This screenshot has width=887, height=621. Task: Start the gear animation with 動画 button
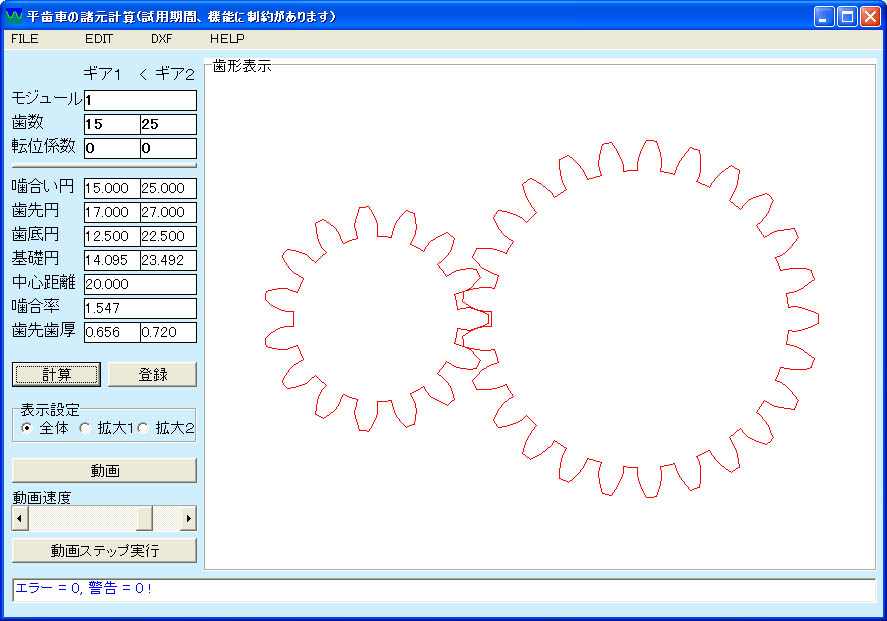pyautogui.click(x=104, y=471)
